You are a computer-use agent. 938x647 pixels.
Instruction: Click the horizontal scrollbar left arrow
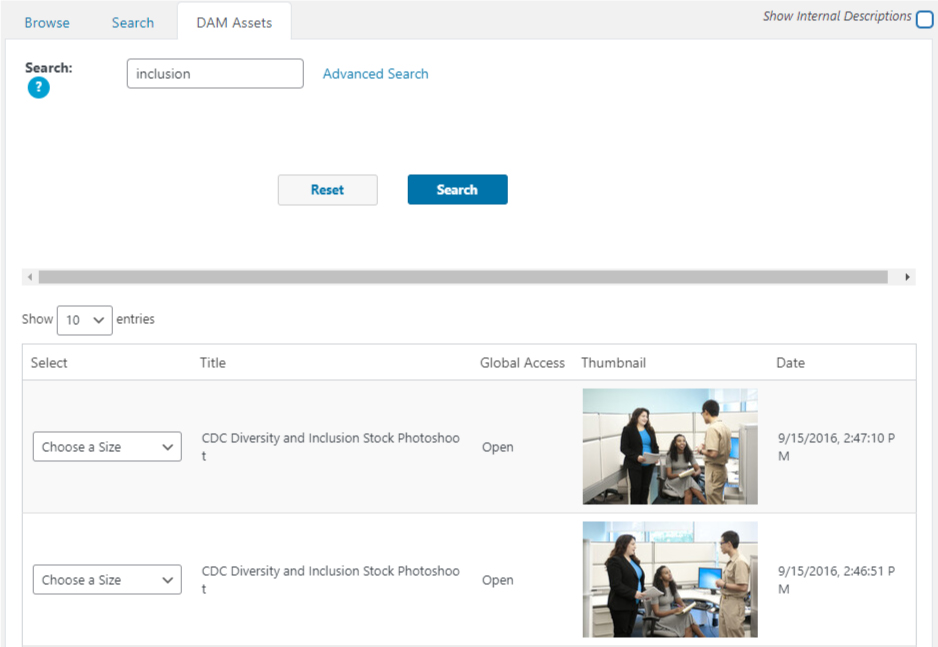[30, 276]
